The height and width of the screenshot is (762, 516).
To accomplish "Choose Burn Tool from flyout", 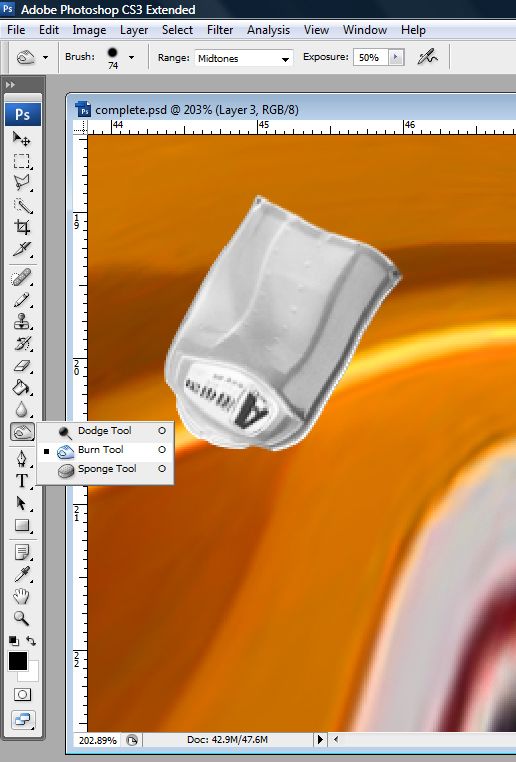I will click(x=104, y=450).
